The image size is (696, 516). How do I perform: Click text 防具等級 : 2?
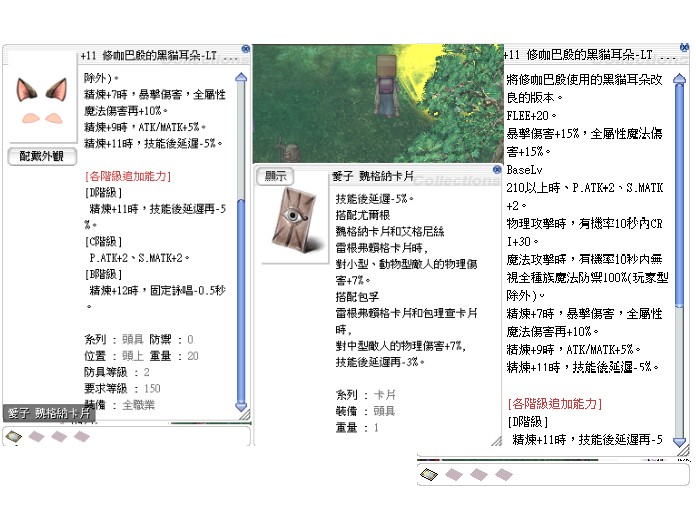click(x=117, y=372)
